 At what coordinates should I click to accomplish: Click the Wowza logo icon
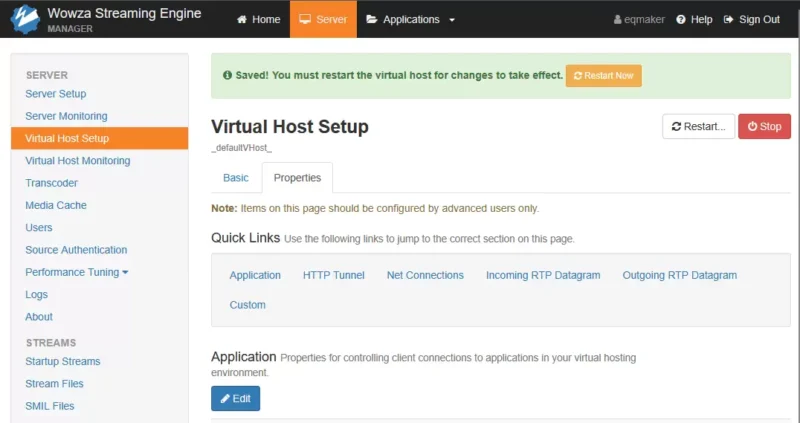(x=24, y=19)
